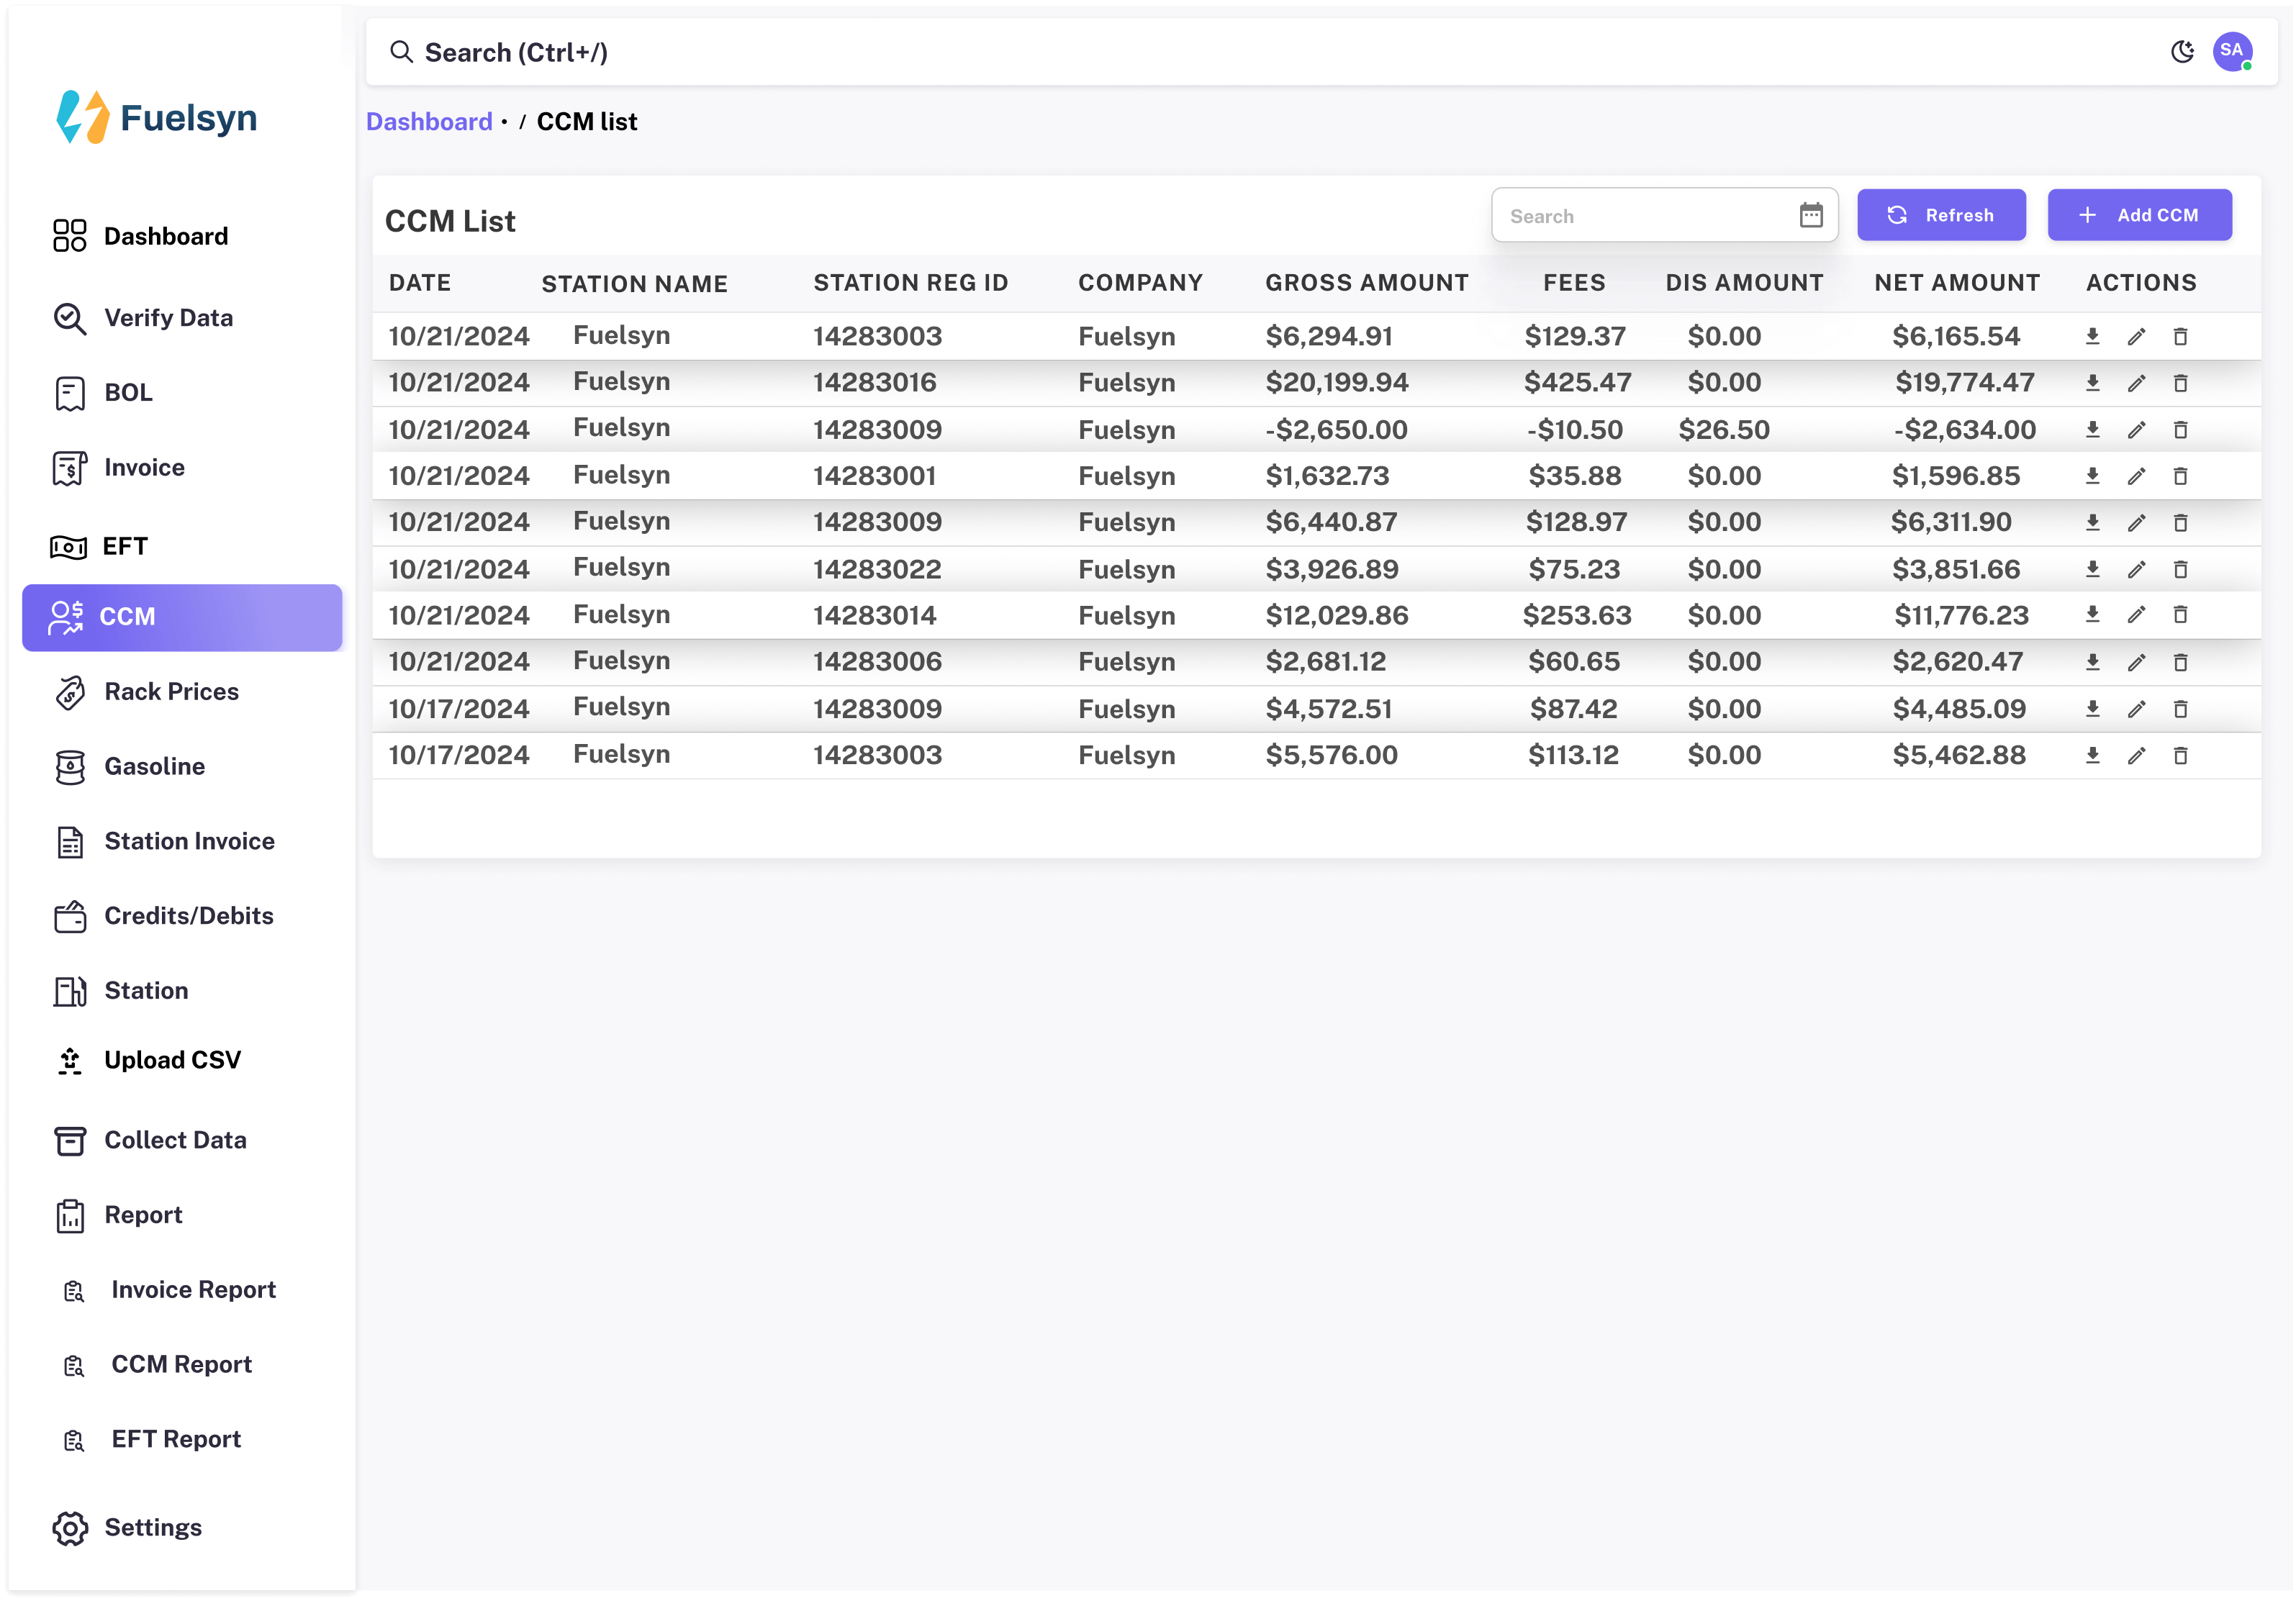Select the Rack Prices sidebar icon
Screen dimensions: 2296x1601
(x=70, y=691)
